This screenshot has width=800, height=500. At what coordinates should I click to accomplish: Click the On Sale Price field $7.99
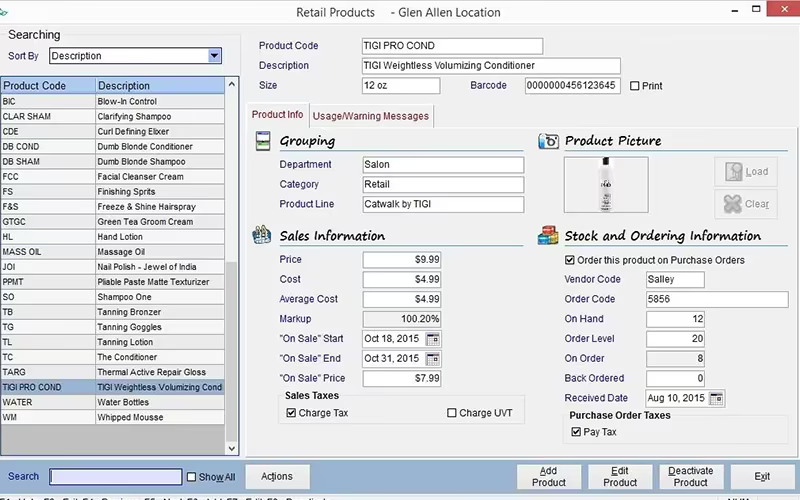[402, 379]
